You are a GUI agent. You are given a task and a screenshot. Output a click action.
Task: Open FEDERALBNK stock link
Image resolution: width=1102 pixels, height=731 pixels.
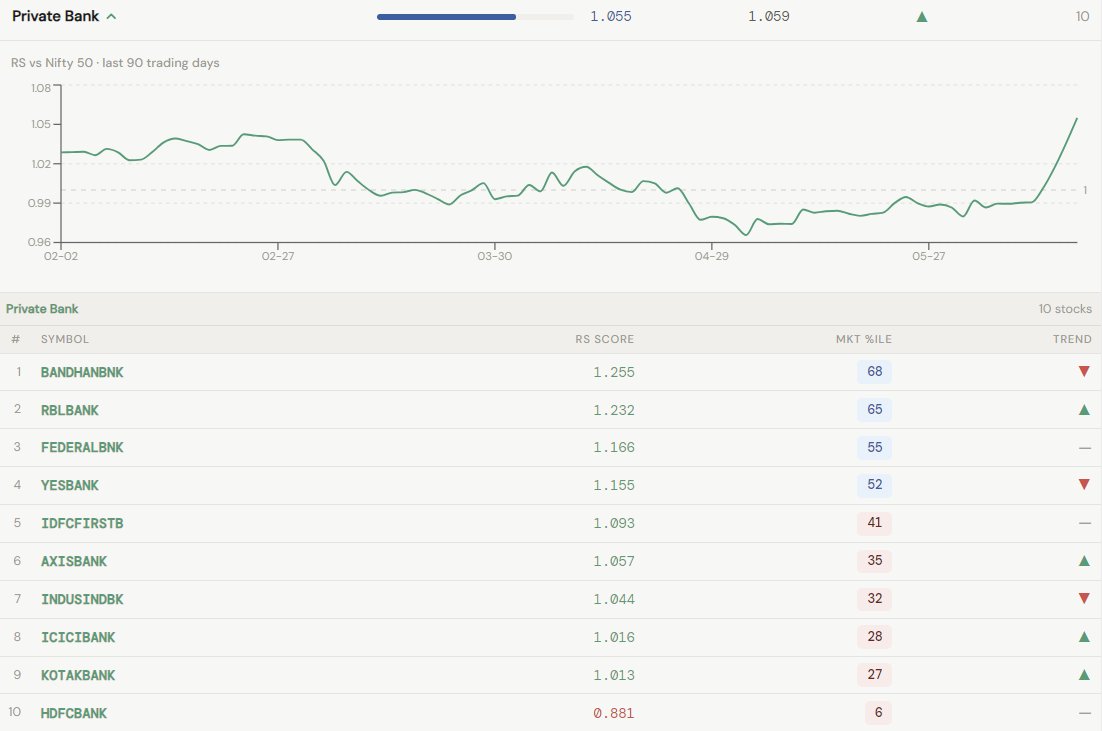click(82, 448)
